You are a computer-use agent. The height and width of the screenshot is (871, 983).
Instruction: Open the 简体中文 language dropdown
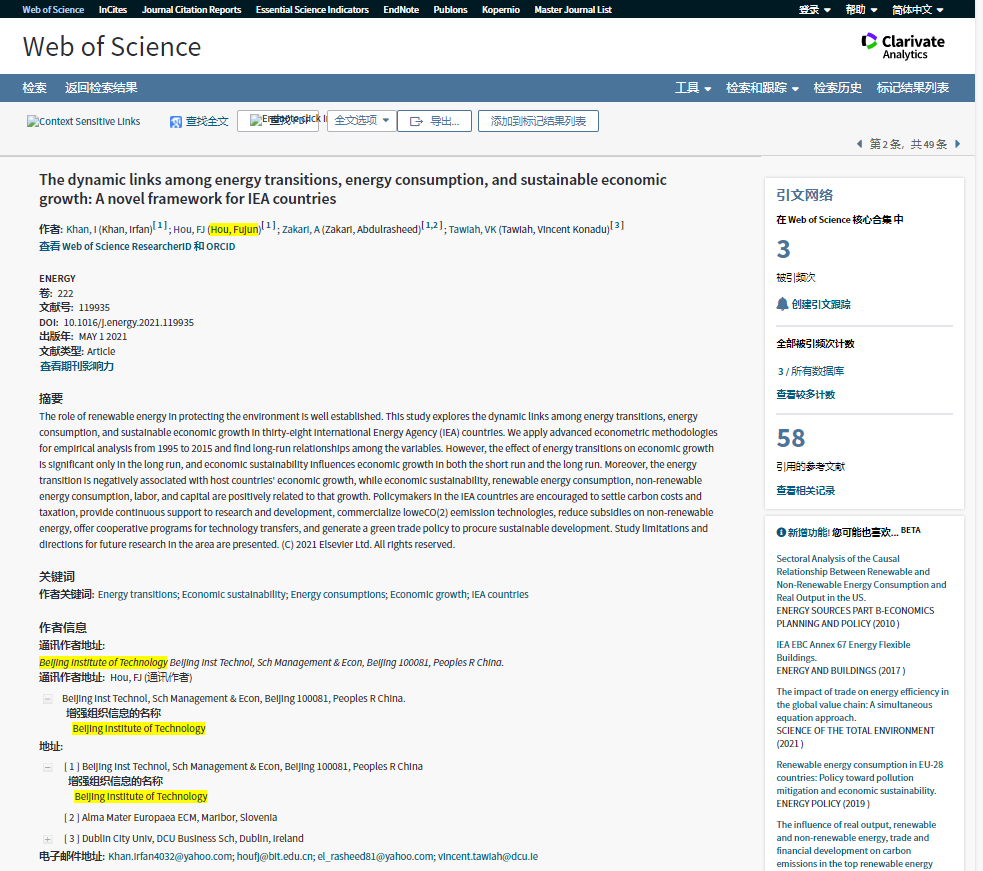pos(917,10)
